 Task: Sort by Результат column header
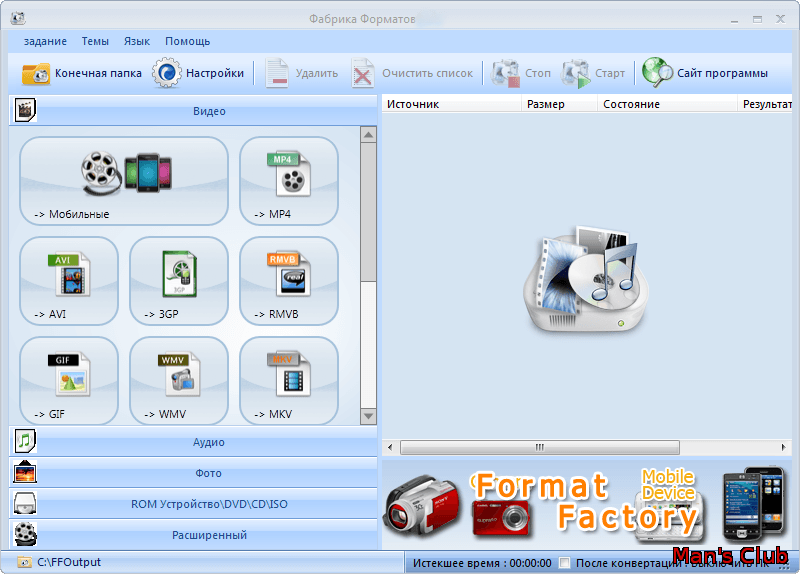[765, 104]
